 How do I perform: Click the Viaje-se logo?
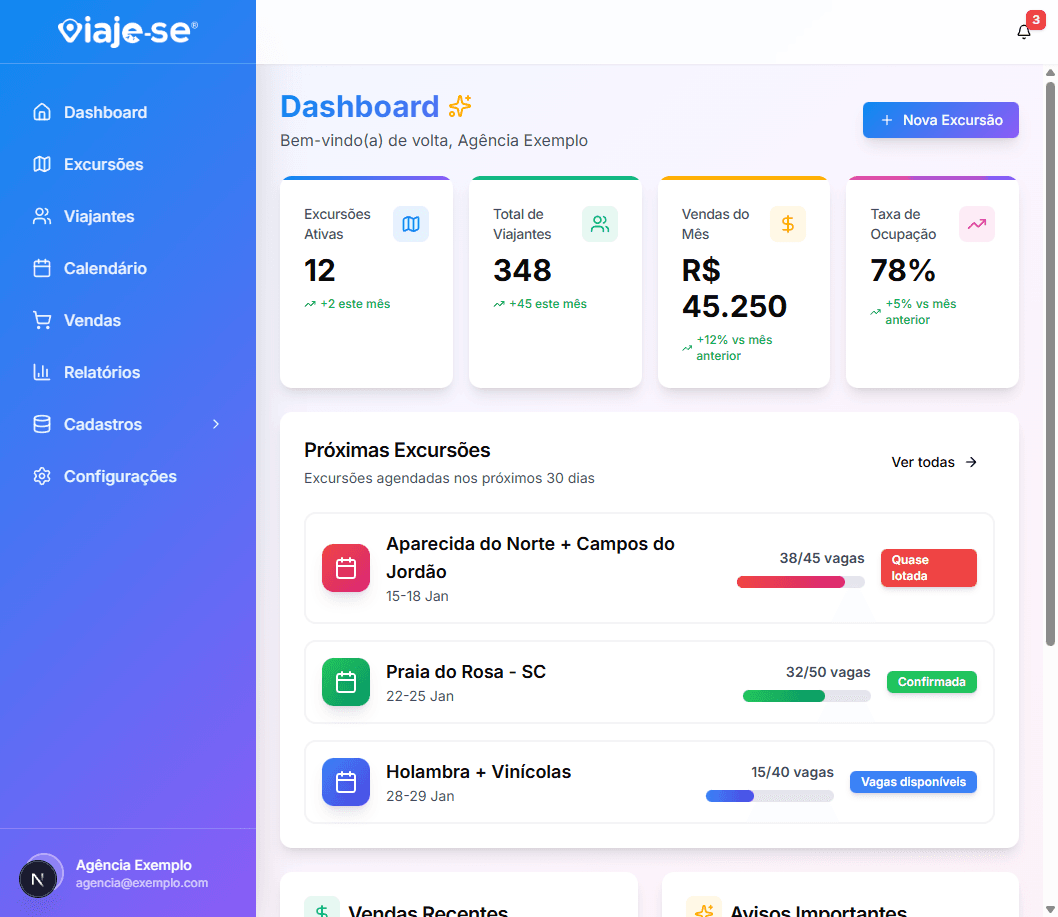127,31
